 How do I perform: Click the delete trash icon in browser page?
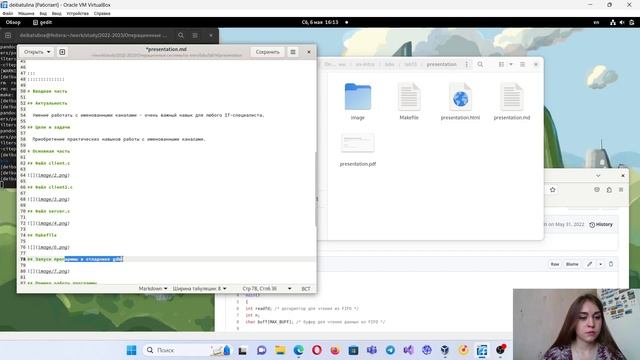click(611, 264)
